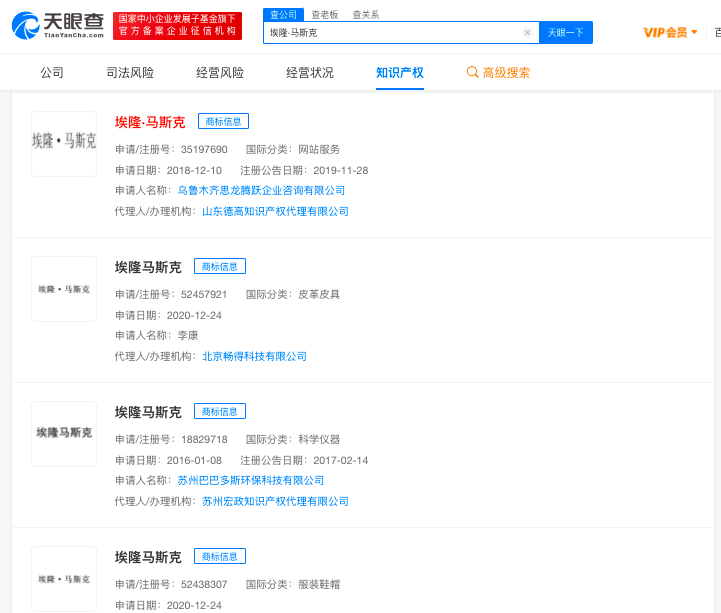Open the 经营状况 tab

click(310, 73)
